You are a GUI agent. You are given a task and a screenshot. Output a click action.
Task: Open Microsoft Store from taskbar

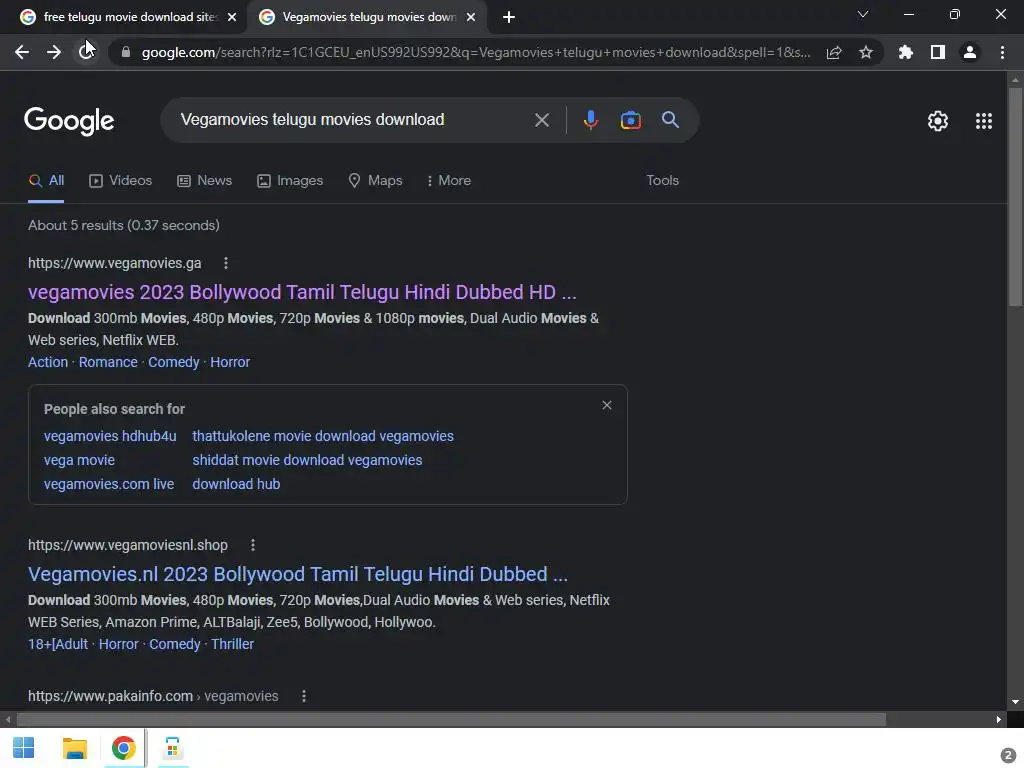(x=172, y=748)
